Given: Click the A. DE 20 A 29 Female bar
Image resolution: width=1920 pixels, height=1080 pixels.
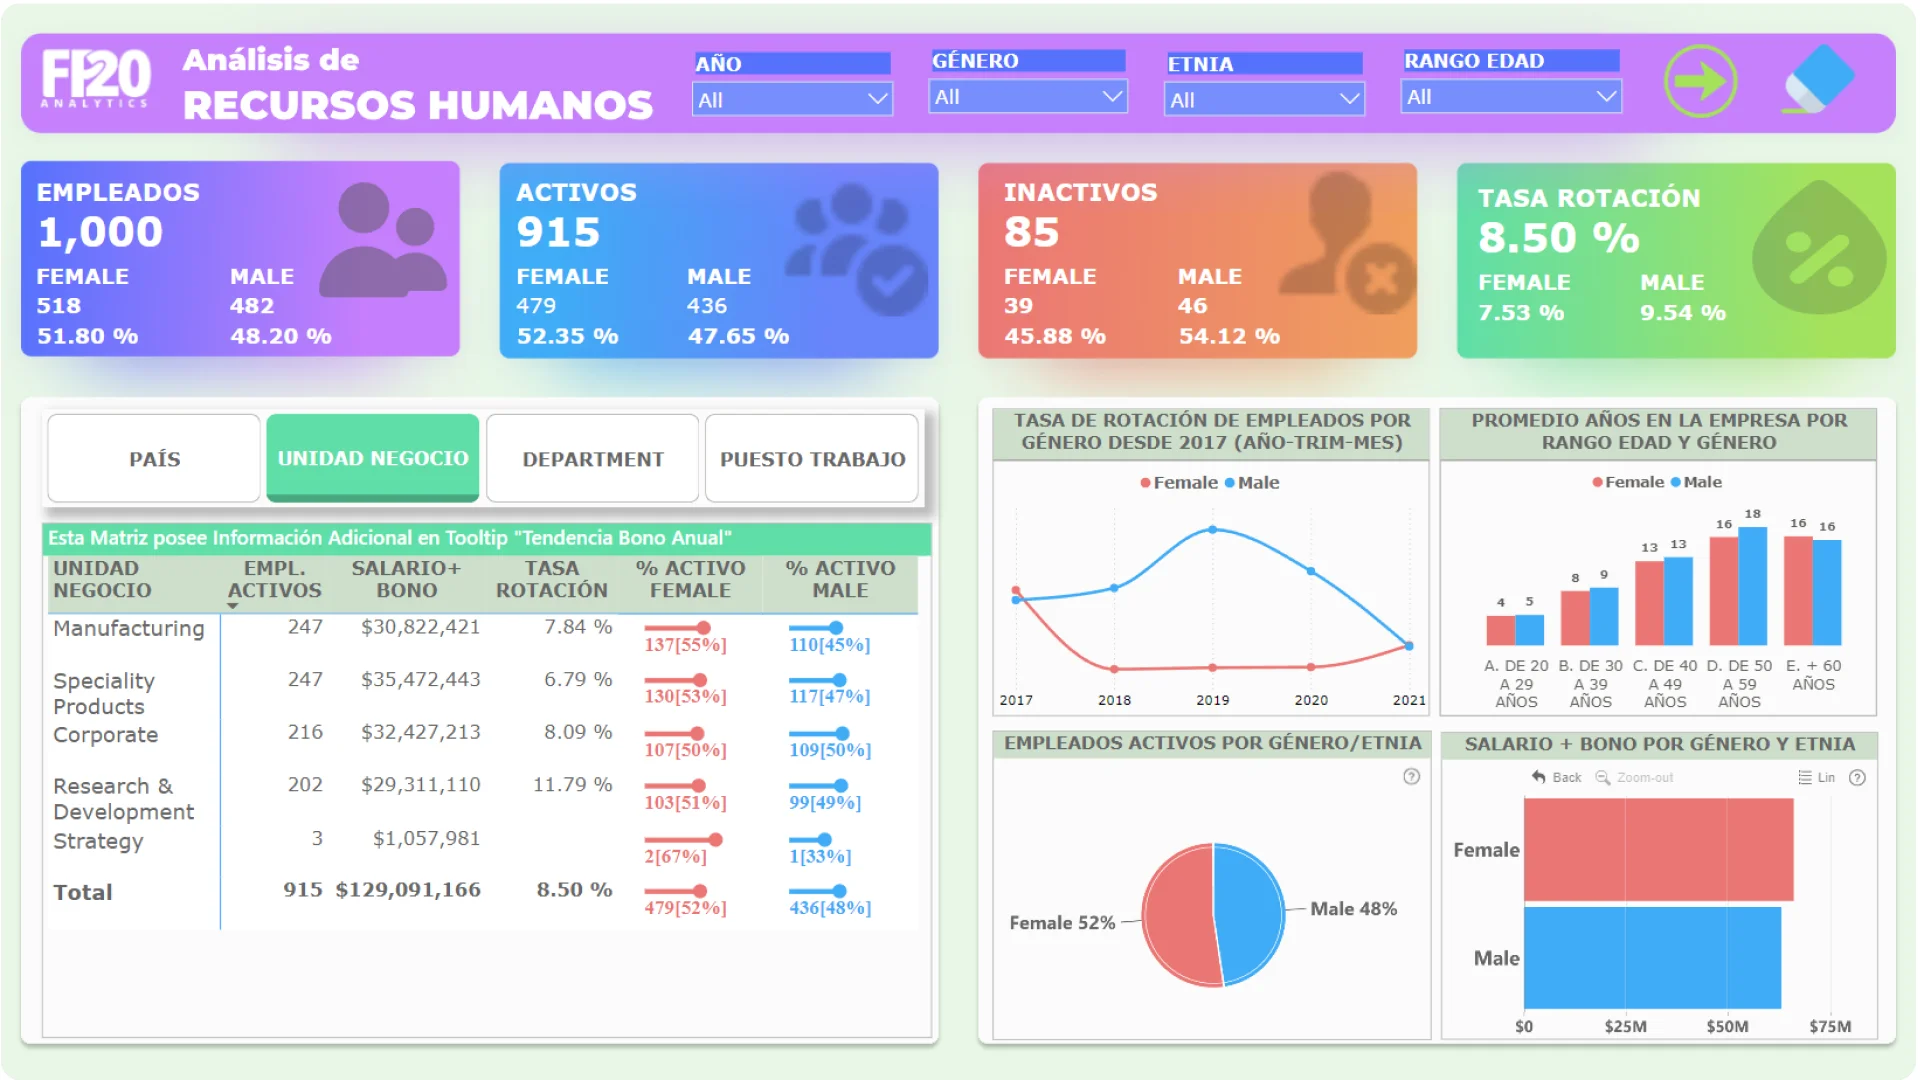Looking at the screenshot, I should 1500,630.
